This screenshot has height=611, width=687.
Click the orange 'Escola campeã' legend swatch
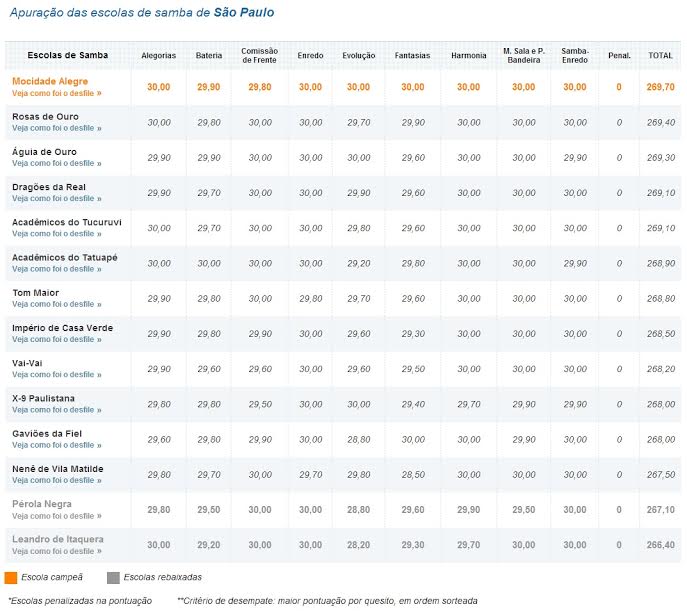(x=11, y=577)
